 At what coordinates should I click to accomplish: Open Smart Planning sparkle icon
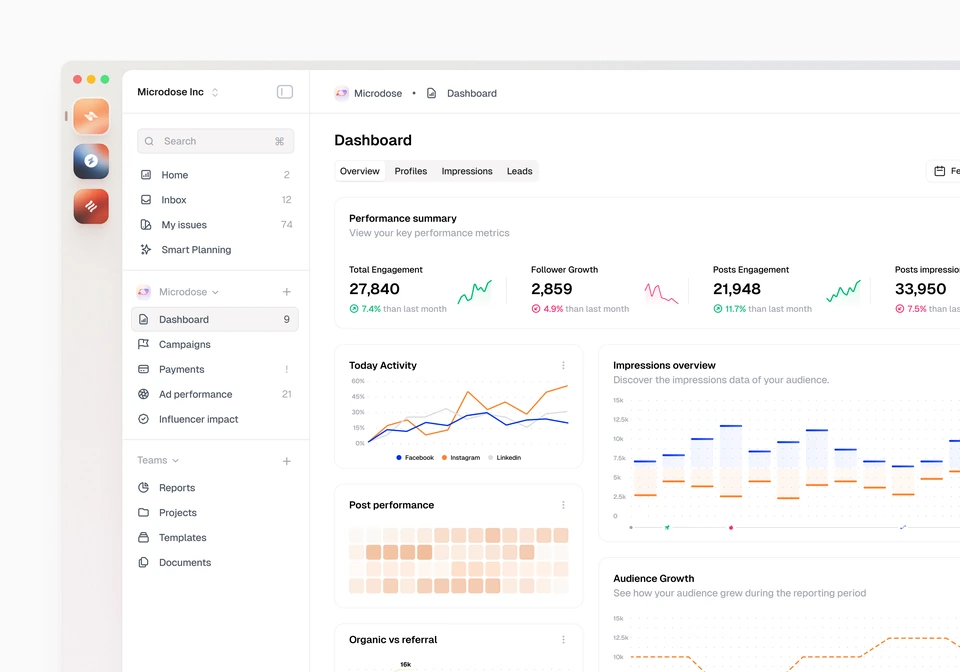click(x=146, y=249)
